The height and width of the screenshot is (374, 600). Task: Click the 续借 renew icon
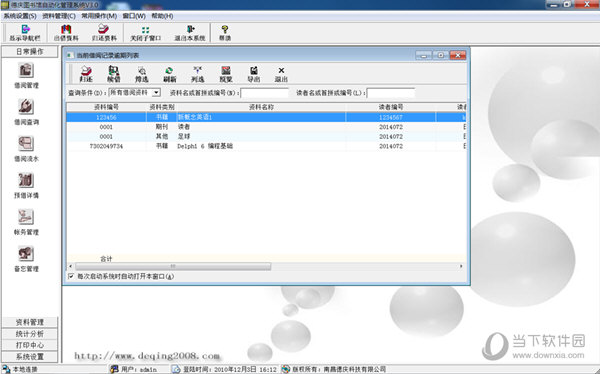pos(114,74)
